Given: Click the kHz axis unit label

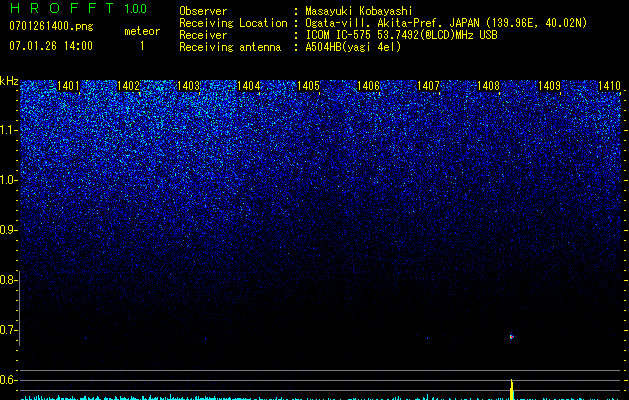Looking at the screenshot, I should point(9,81).
